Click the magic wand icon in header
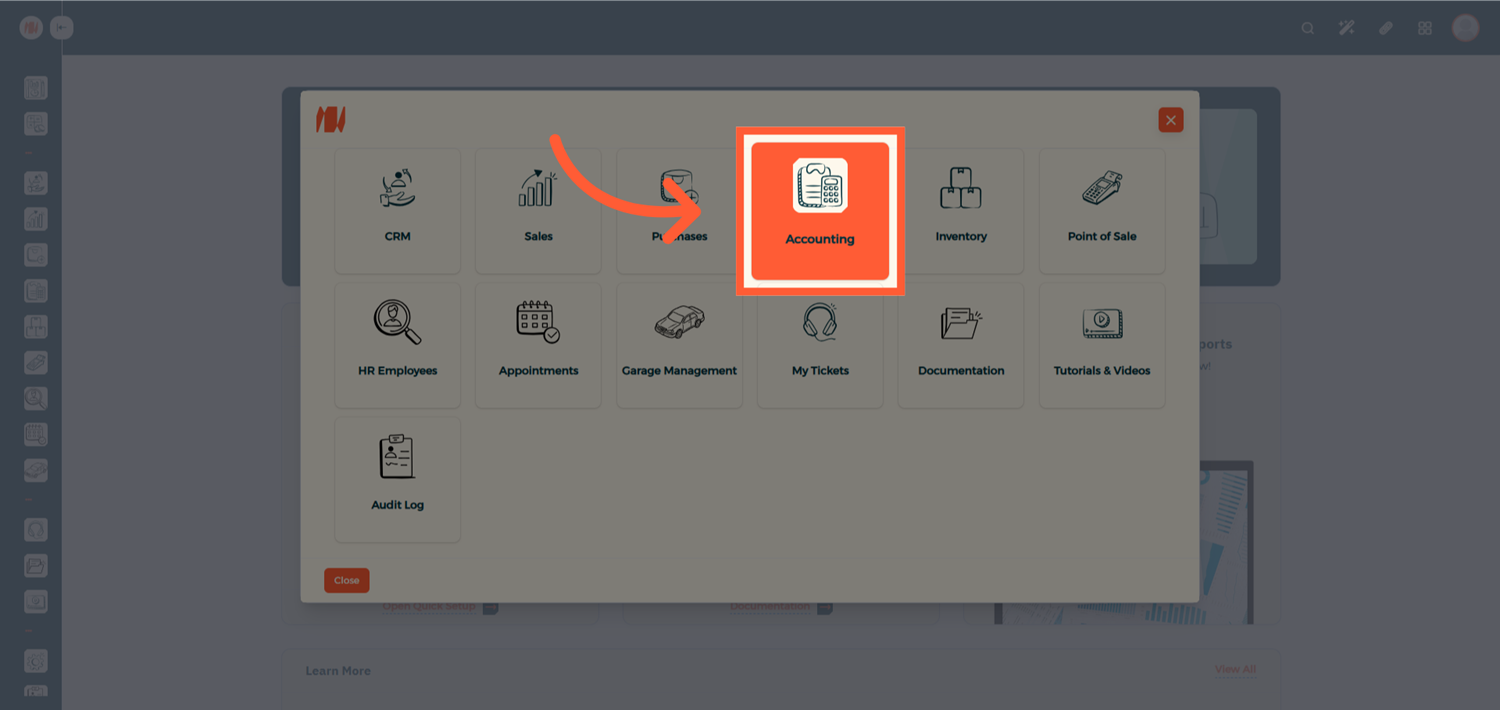The width and height of the screenshot is (1500, 710). tap(1346, 28)
